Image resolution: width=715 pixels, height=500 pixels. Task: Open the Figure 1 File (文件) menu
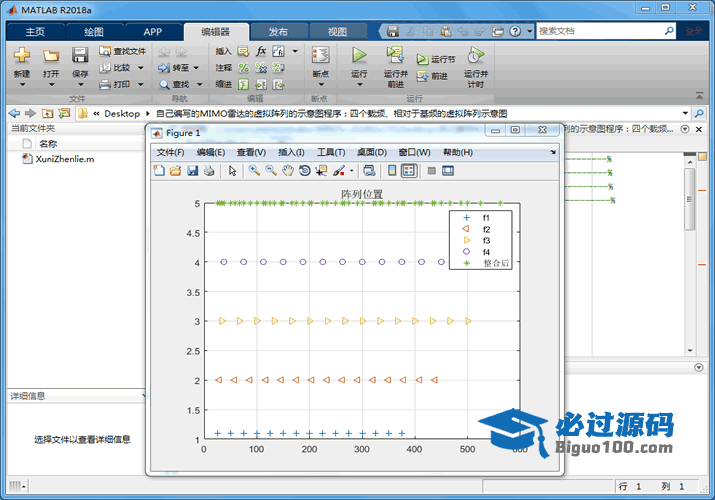coord(170,152)
